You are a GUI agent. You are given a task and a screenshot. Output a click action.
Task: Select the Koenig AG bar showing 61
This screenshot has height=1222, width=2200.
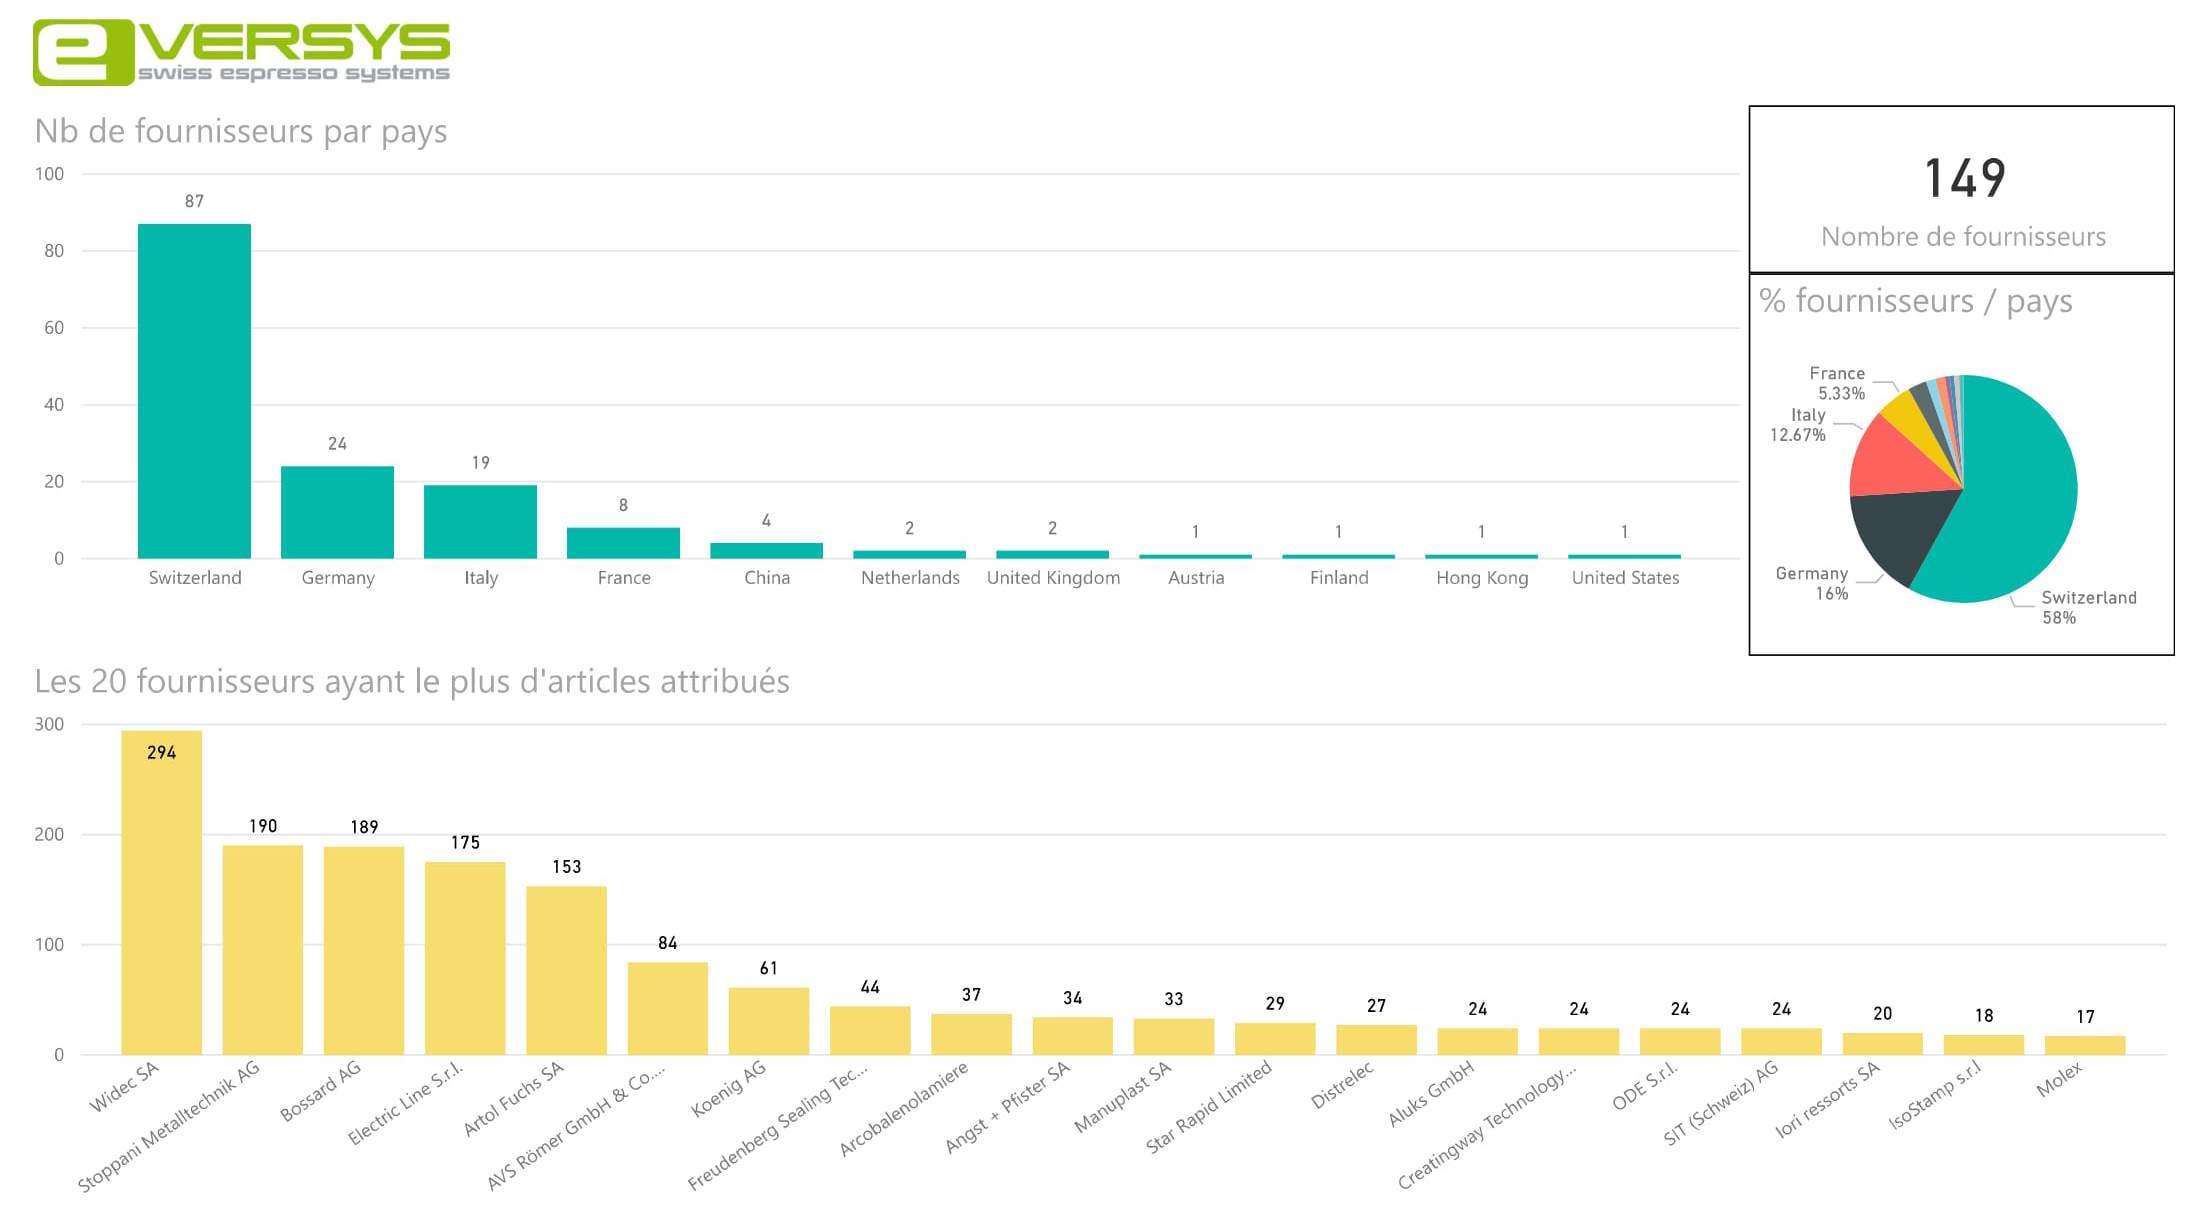[769, 1021]
